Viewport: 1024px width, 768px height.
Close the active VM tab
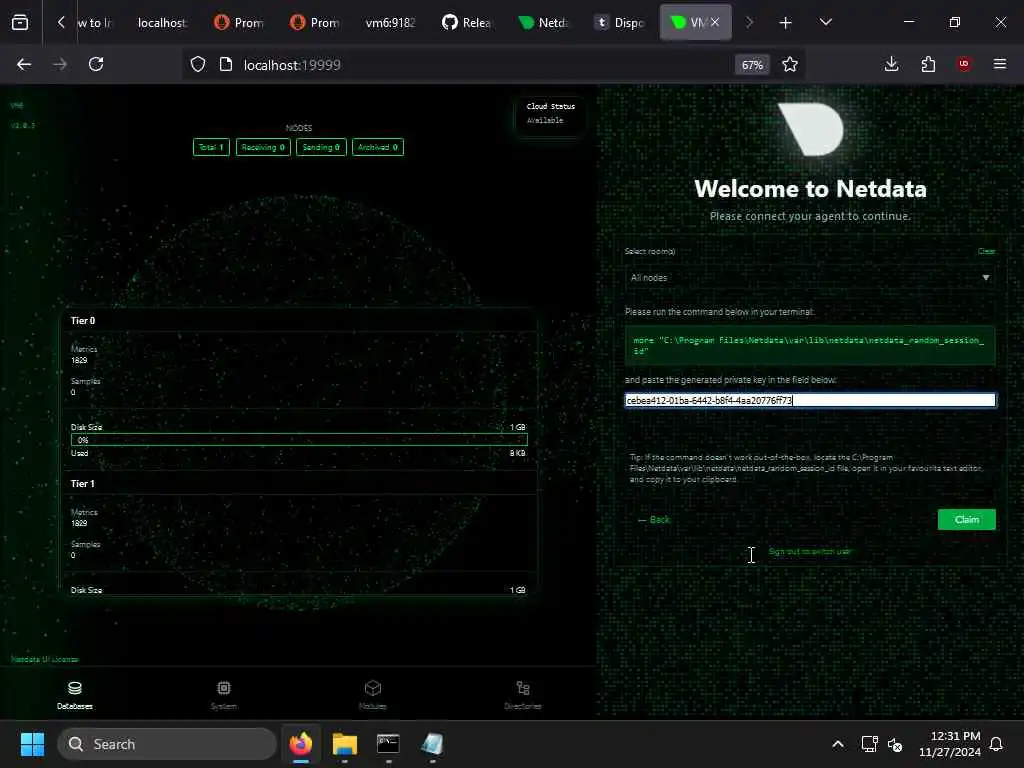pyautogui.click(x=715, y=22)
